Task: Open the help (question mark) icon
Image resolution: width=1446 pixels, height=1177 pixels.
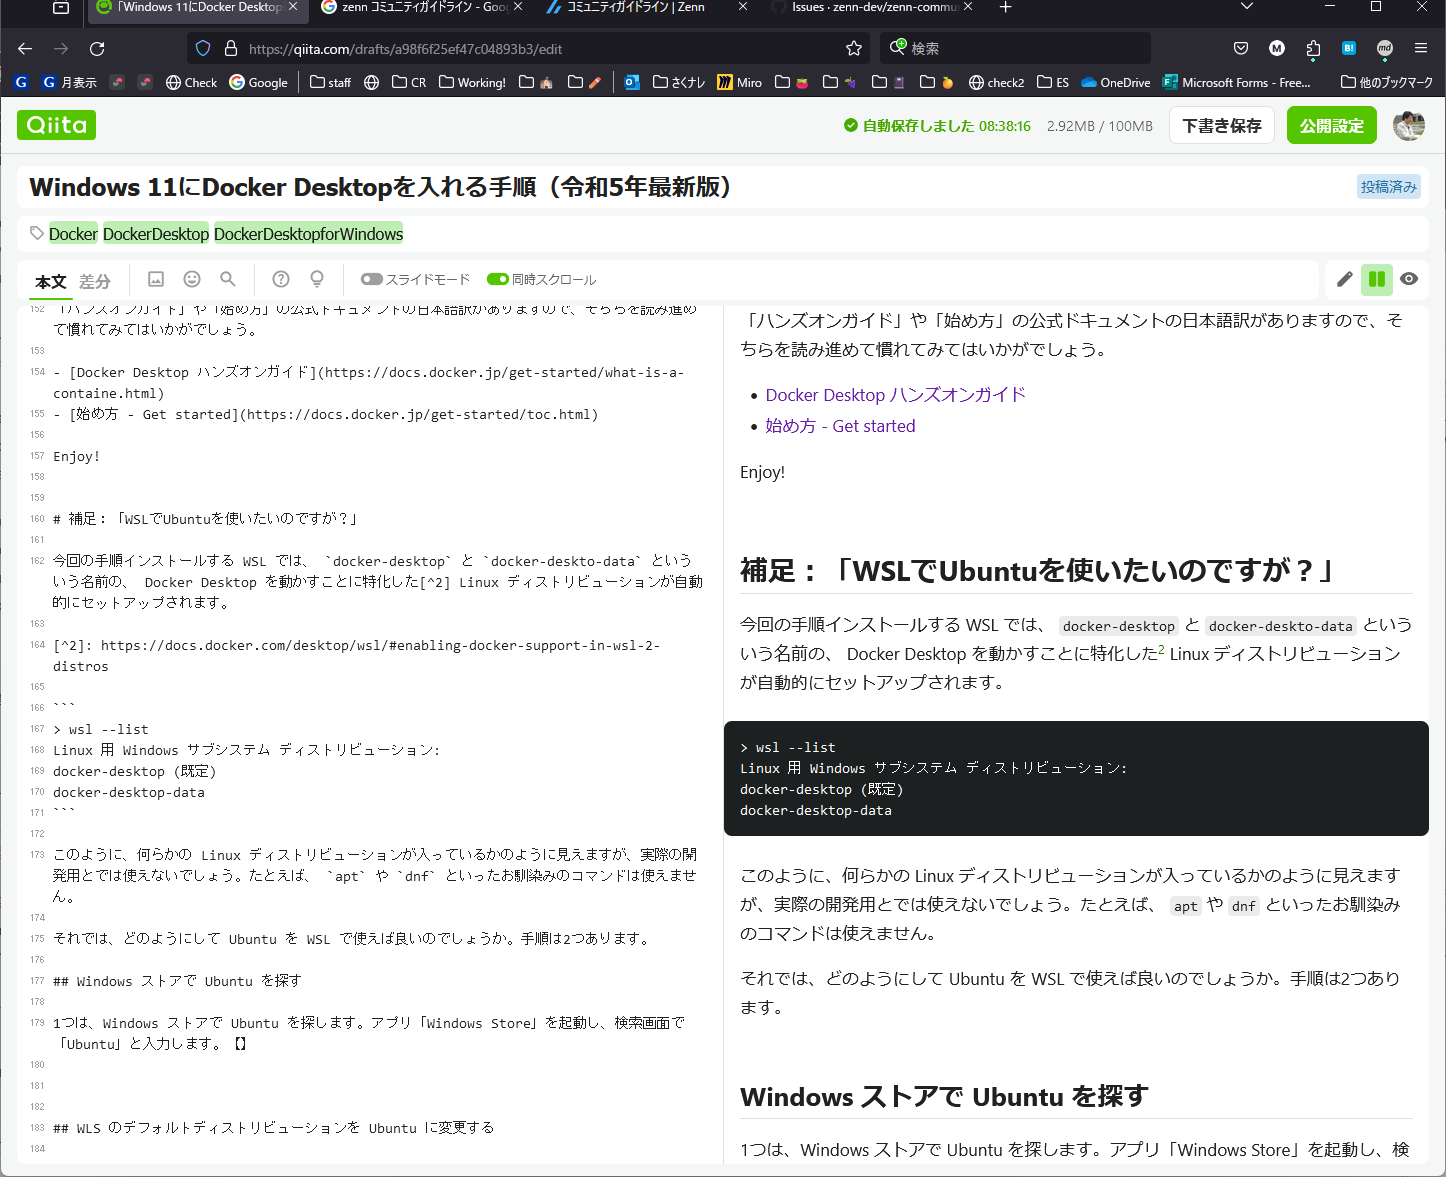Action: (x=281, y=280)
